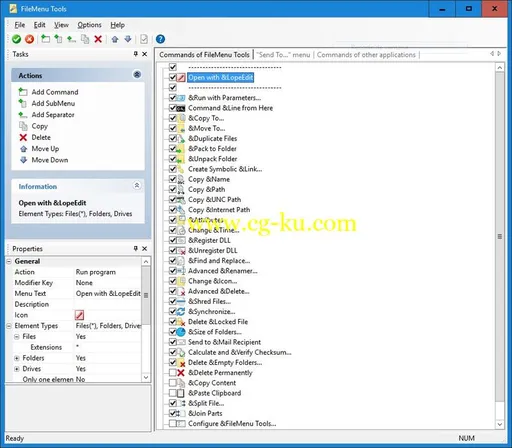
Task: Open the File menu
Action: click(20, 25)
